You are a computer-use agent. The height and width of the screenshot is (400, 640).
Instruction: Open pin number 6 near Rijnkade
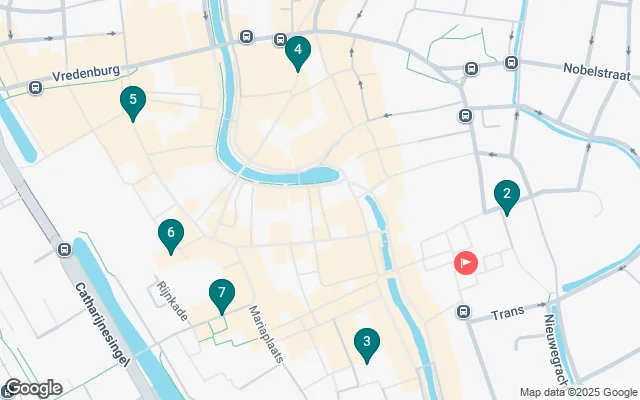pos(171,236)
